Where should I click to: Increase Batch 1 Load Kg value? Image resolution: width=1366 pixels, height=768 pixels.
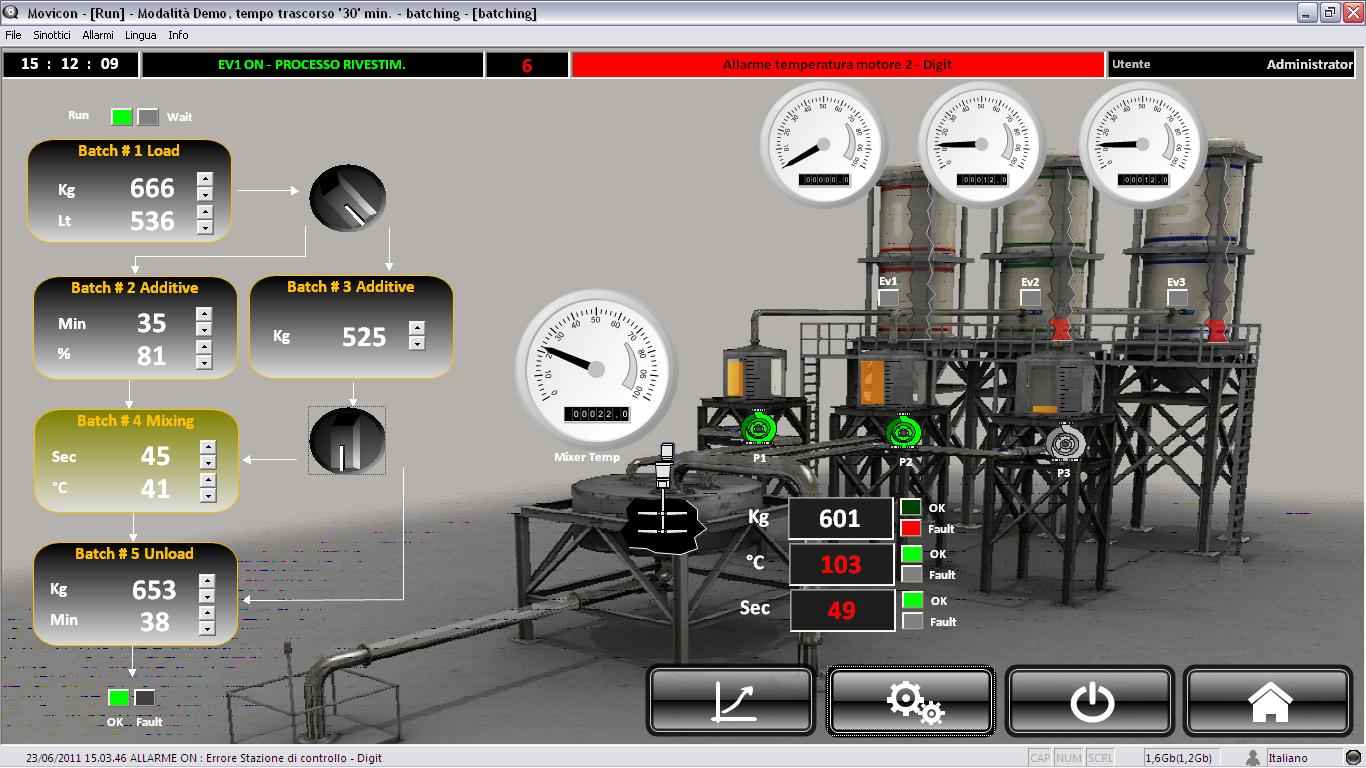tap(205, 179)
